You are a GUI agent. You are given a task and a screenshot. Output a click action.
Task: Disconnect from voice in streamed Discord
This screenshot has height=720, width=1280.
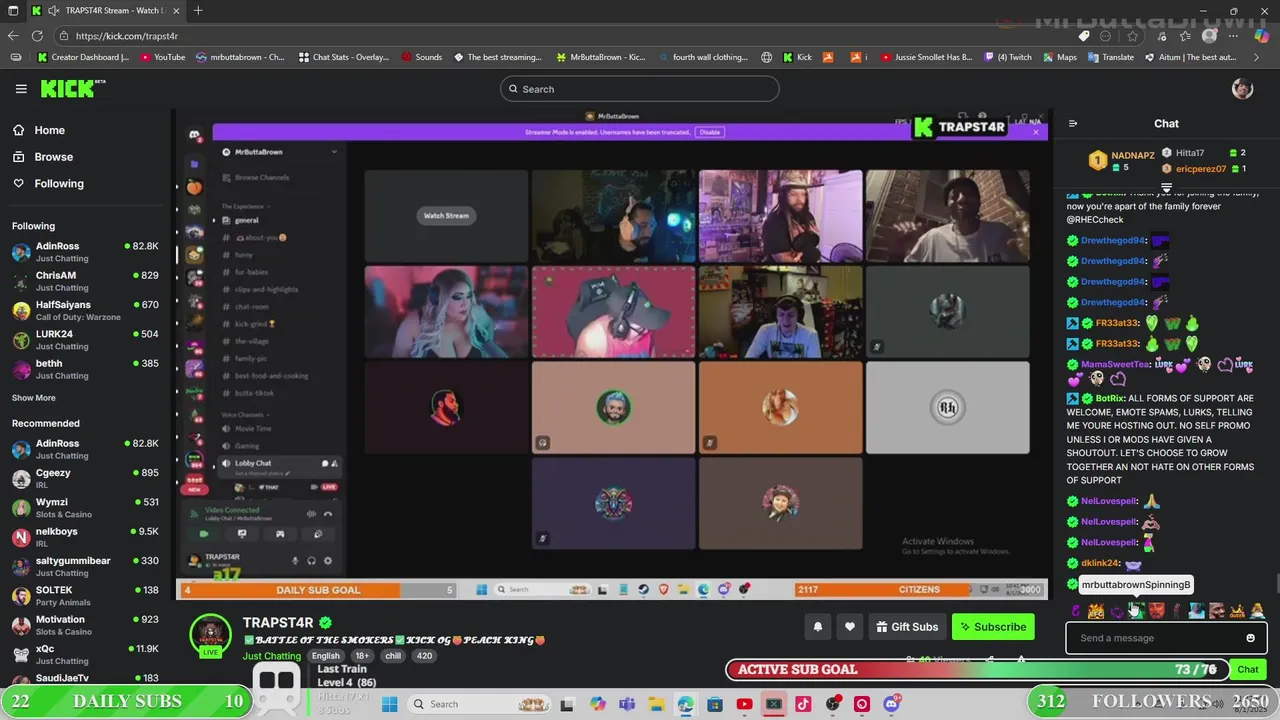(328, 513)
